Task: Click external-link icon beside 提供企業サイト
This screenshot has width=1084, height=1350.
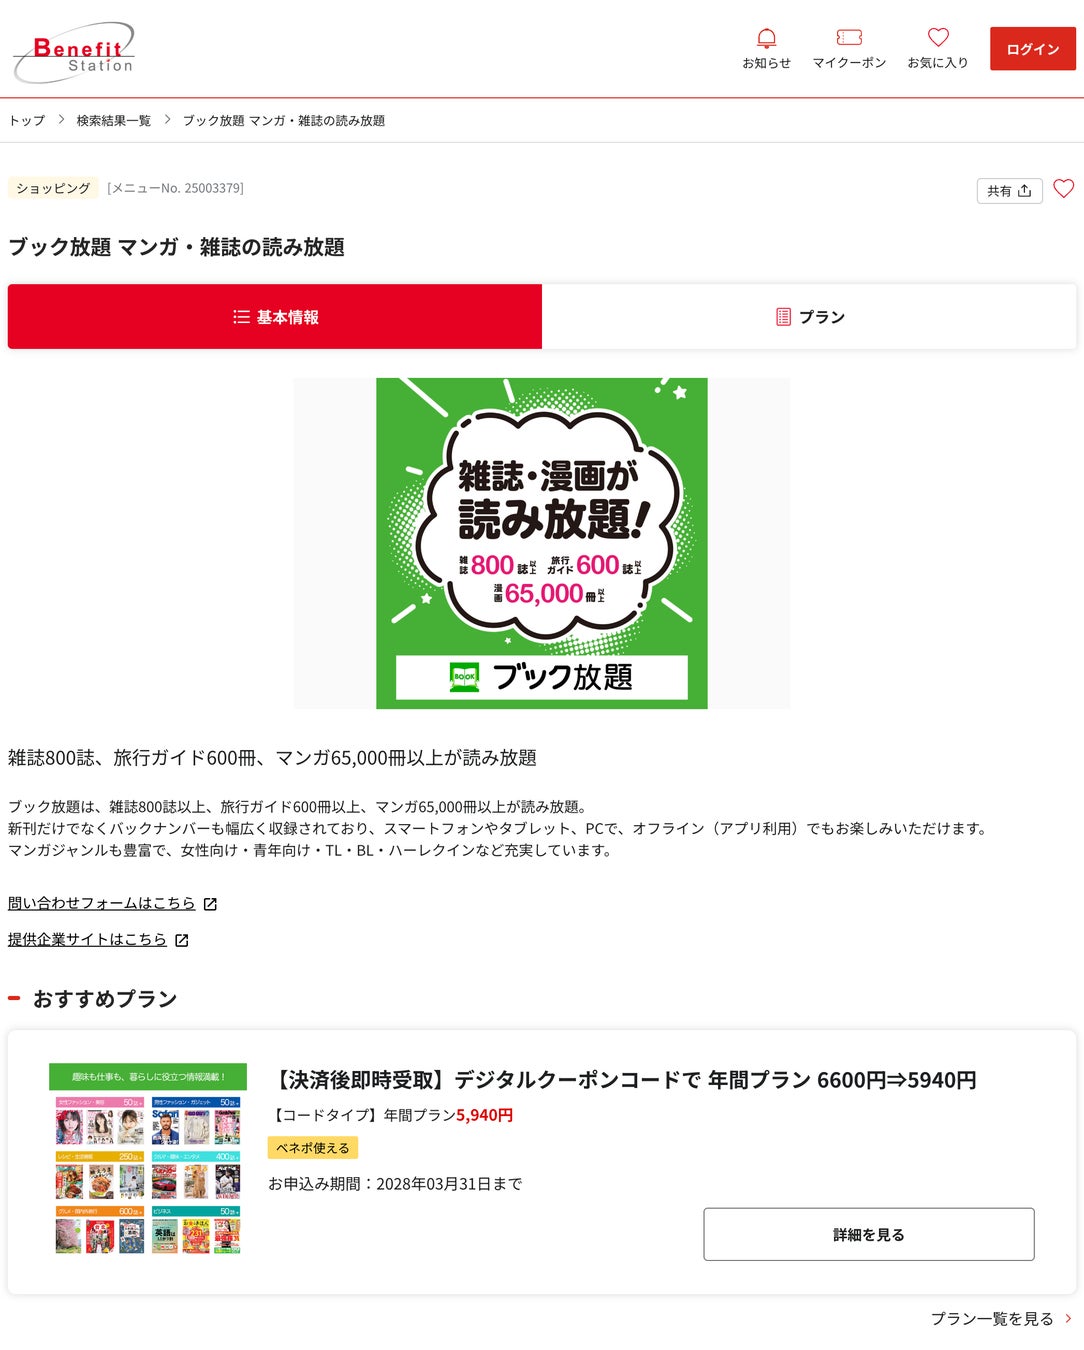Action: (x=181, y=940)
